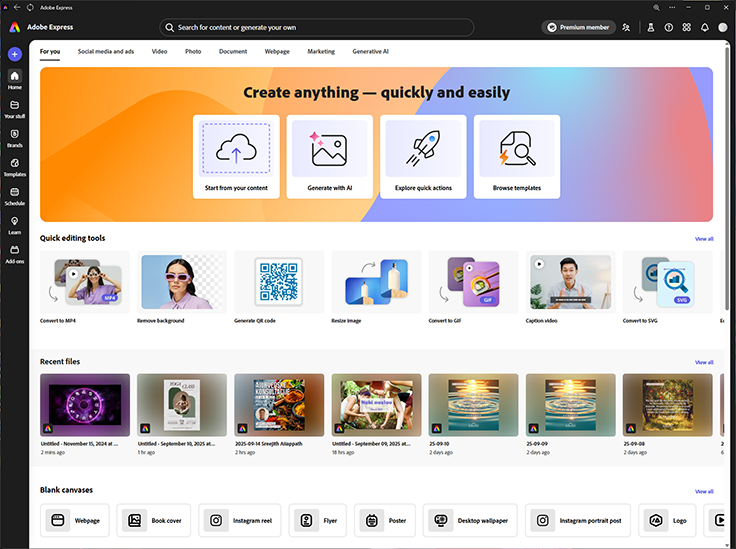Open the help question mark icon

pyautogui.click(x=668, y=28)
